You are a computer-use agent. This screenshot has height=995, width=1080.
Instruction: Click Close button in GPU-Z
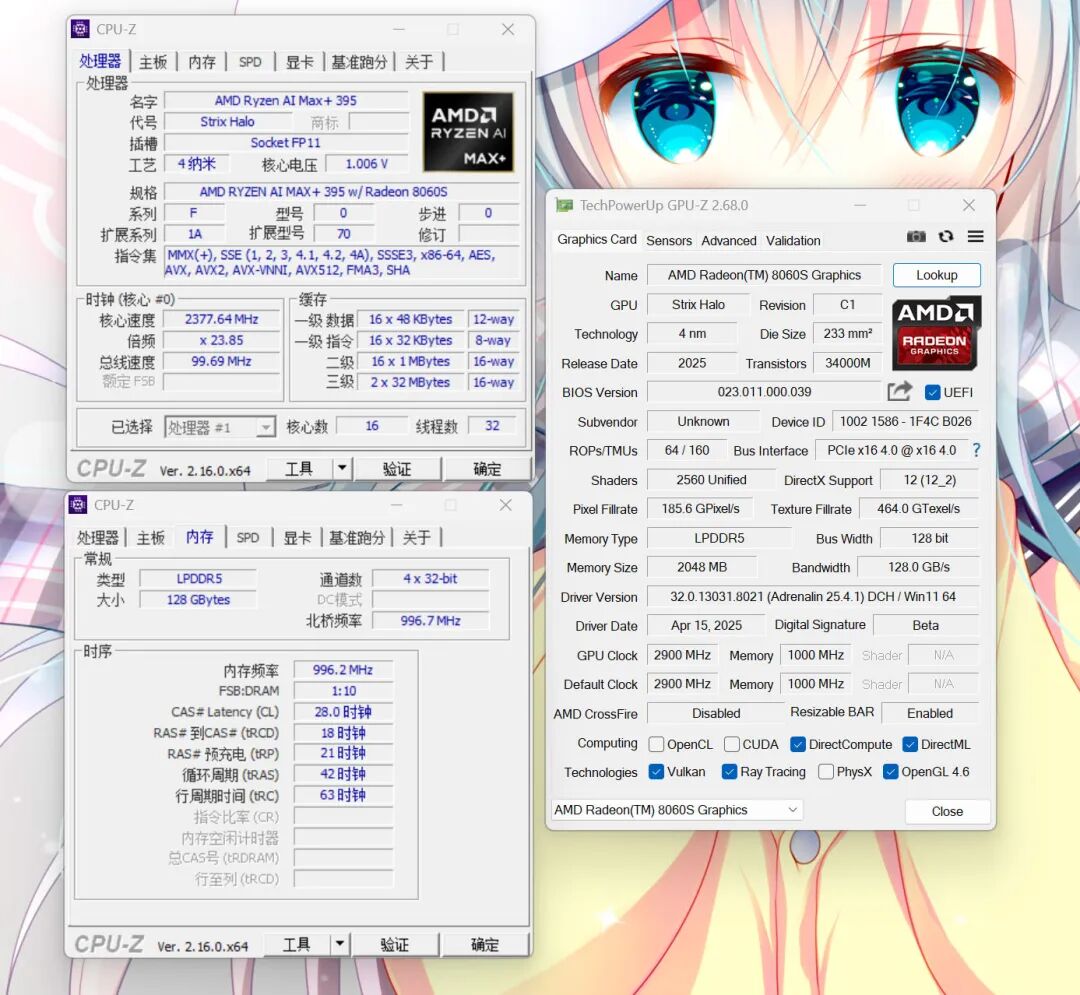pos(947,811)
